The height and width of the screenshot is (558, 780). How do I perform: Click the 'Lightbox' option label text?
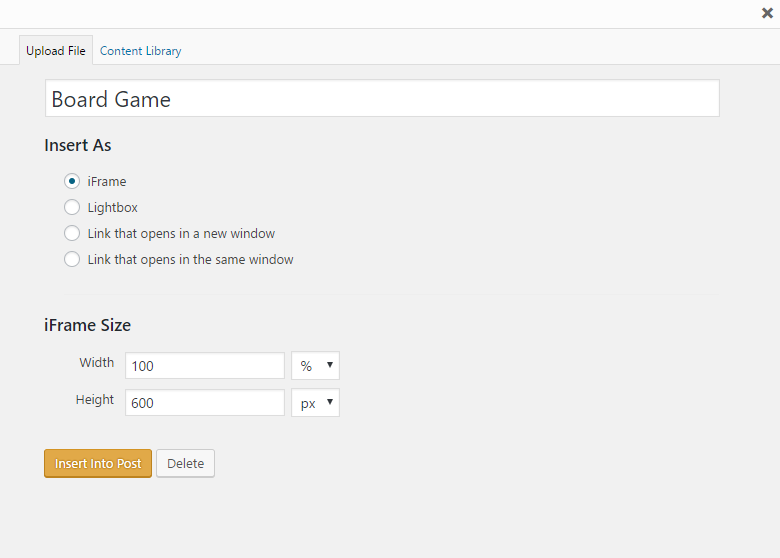112,207
